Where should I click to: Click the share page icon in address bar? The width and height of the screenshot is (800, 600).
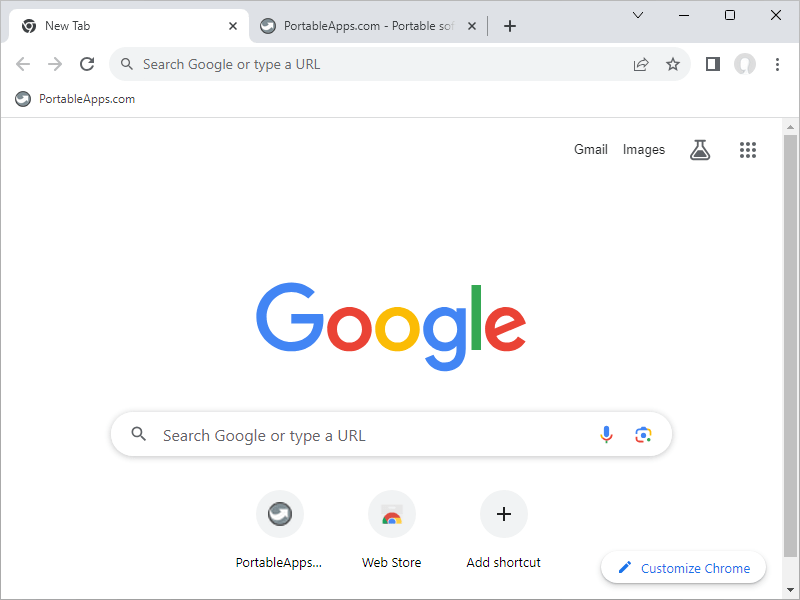(x=641, y=64)
